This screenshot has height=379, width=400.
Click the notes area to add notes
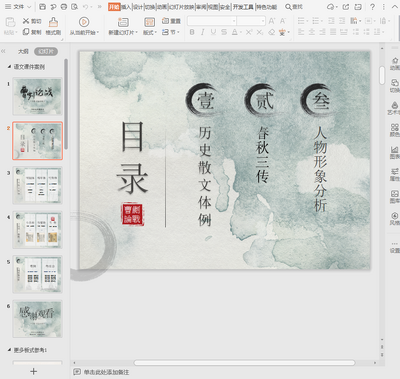click(x=106, y=372)
